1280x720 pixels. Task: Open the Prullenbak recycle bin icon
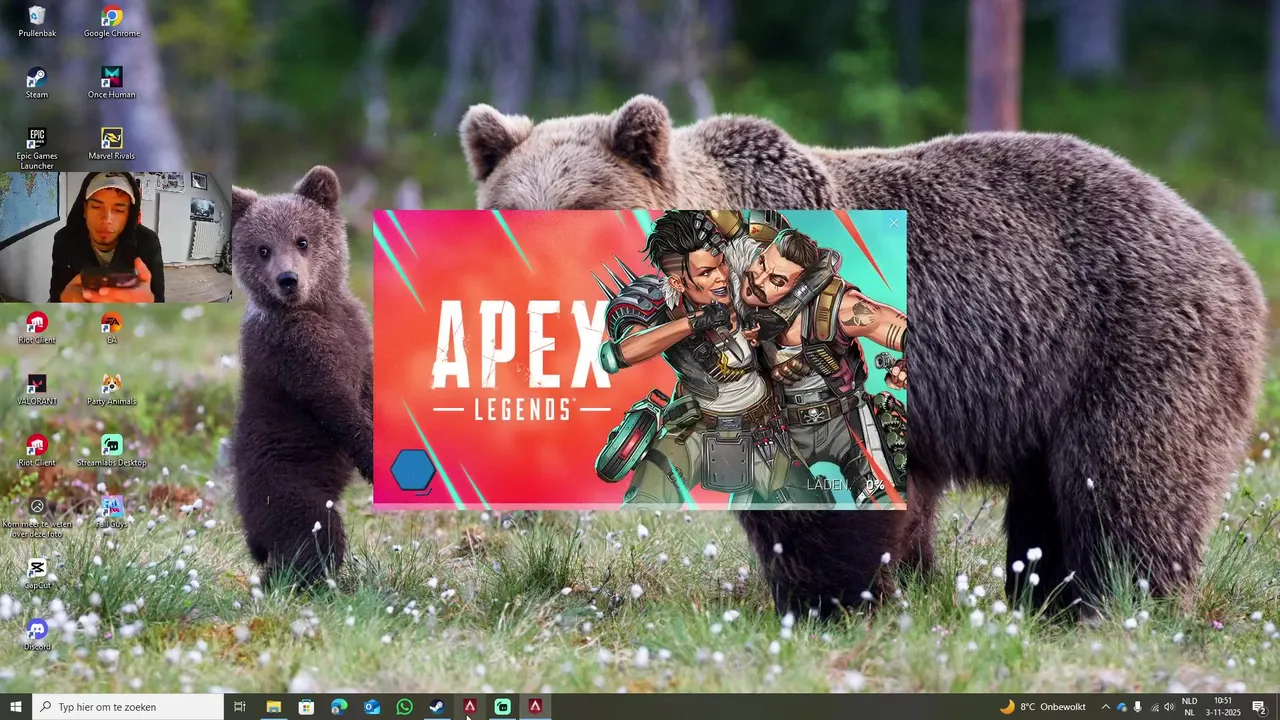point(37,22)
